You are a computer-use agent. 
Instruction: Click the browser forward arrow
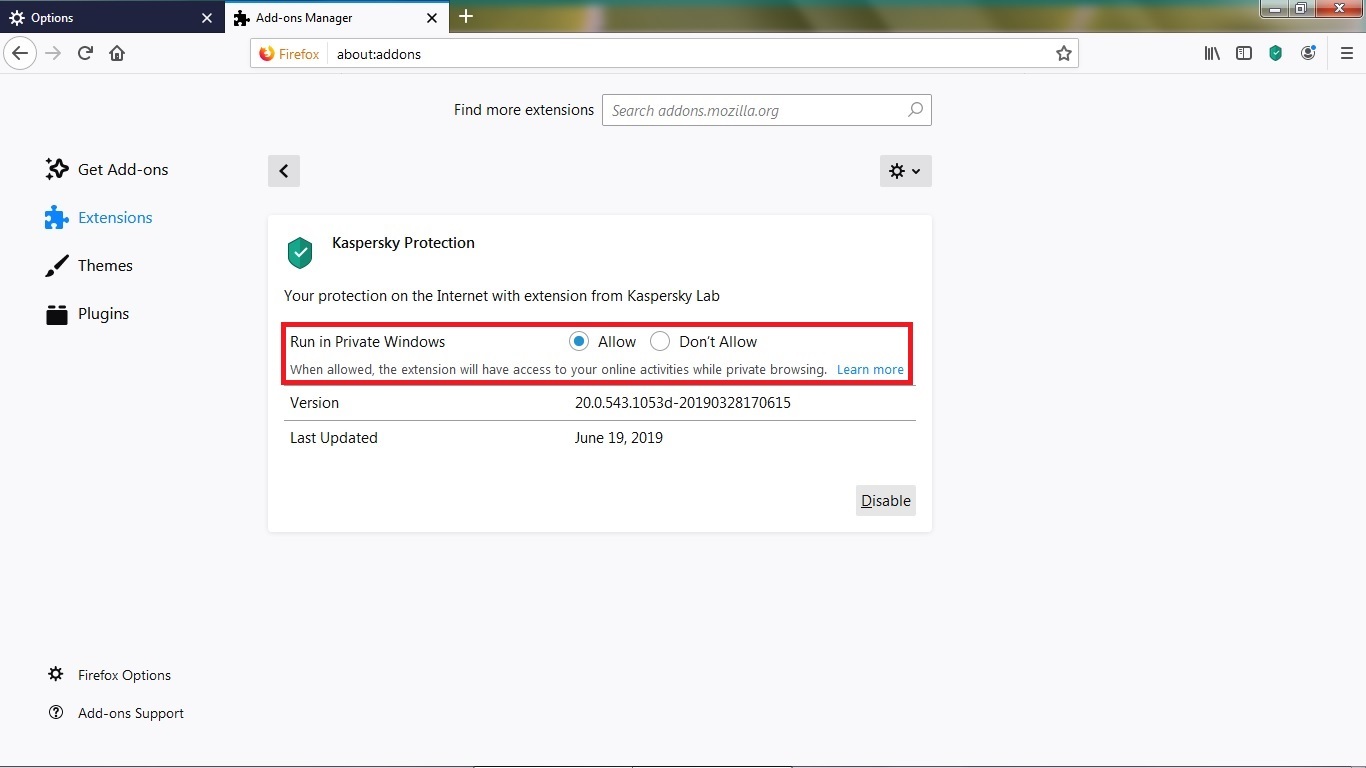(53, 53)
